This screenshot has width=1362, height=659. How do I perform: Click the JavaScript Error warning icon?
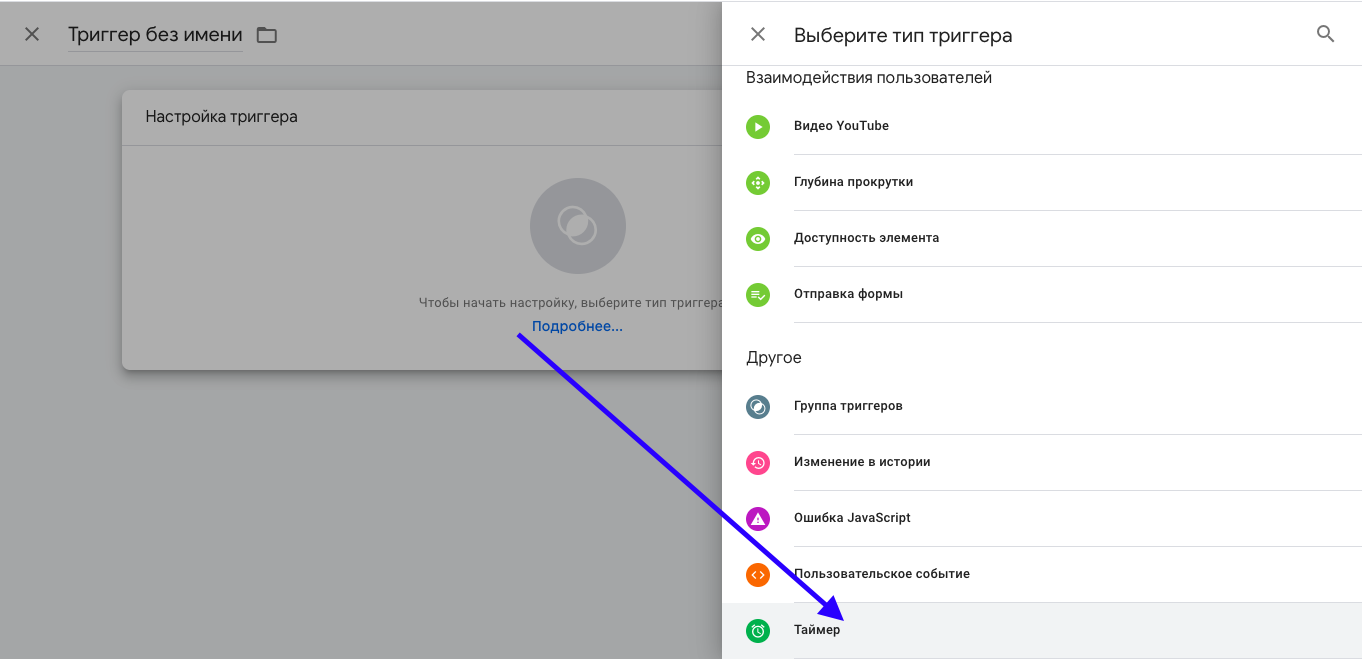(758, 519)
